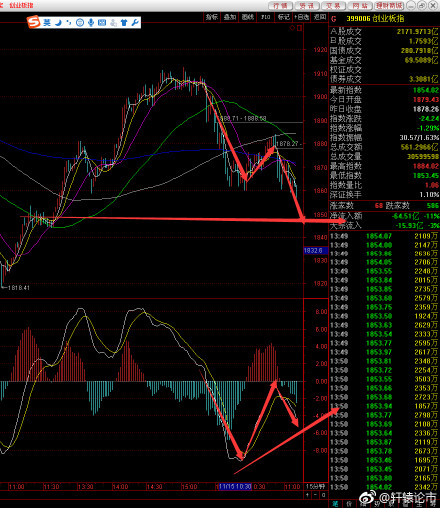Click the 叠加 overlay button
Screen dimensions: 440x508
pos(230,17)
